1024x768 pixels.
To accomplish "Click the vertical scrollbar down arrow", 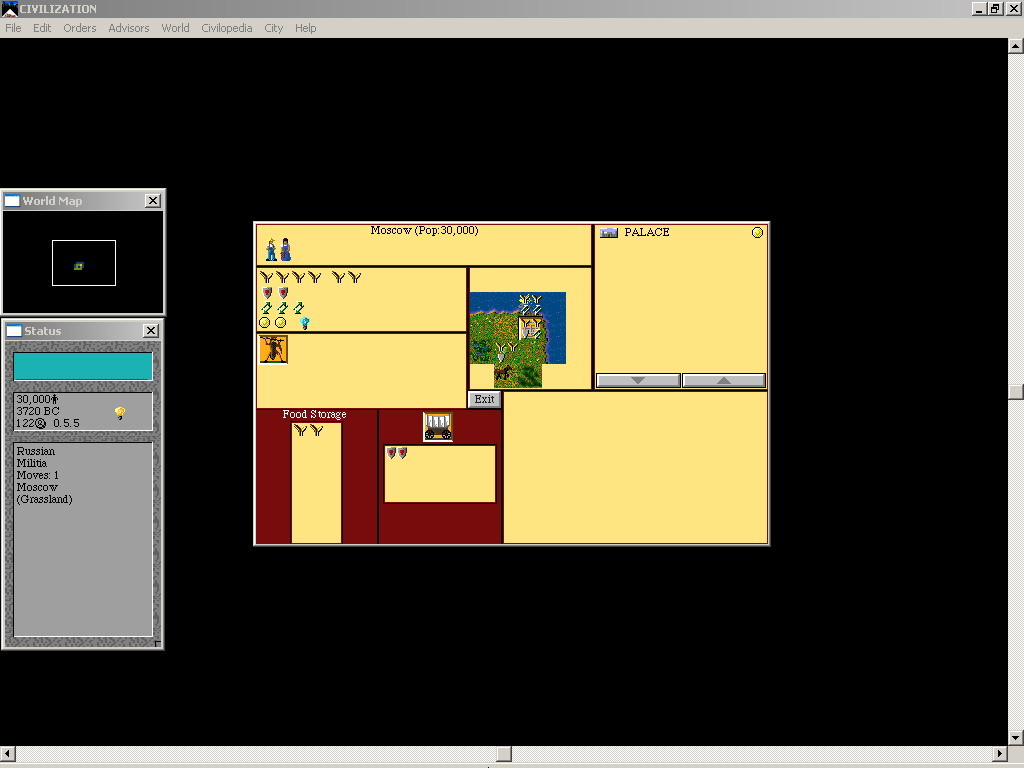I will point(1016,738).
